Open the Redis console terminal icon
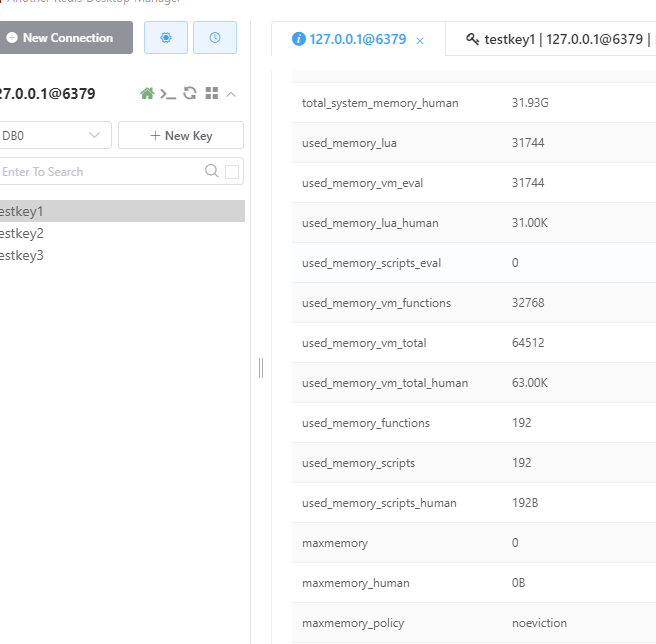656x644 pixels. click(168, 94)
